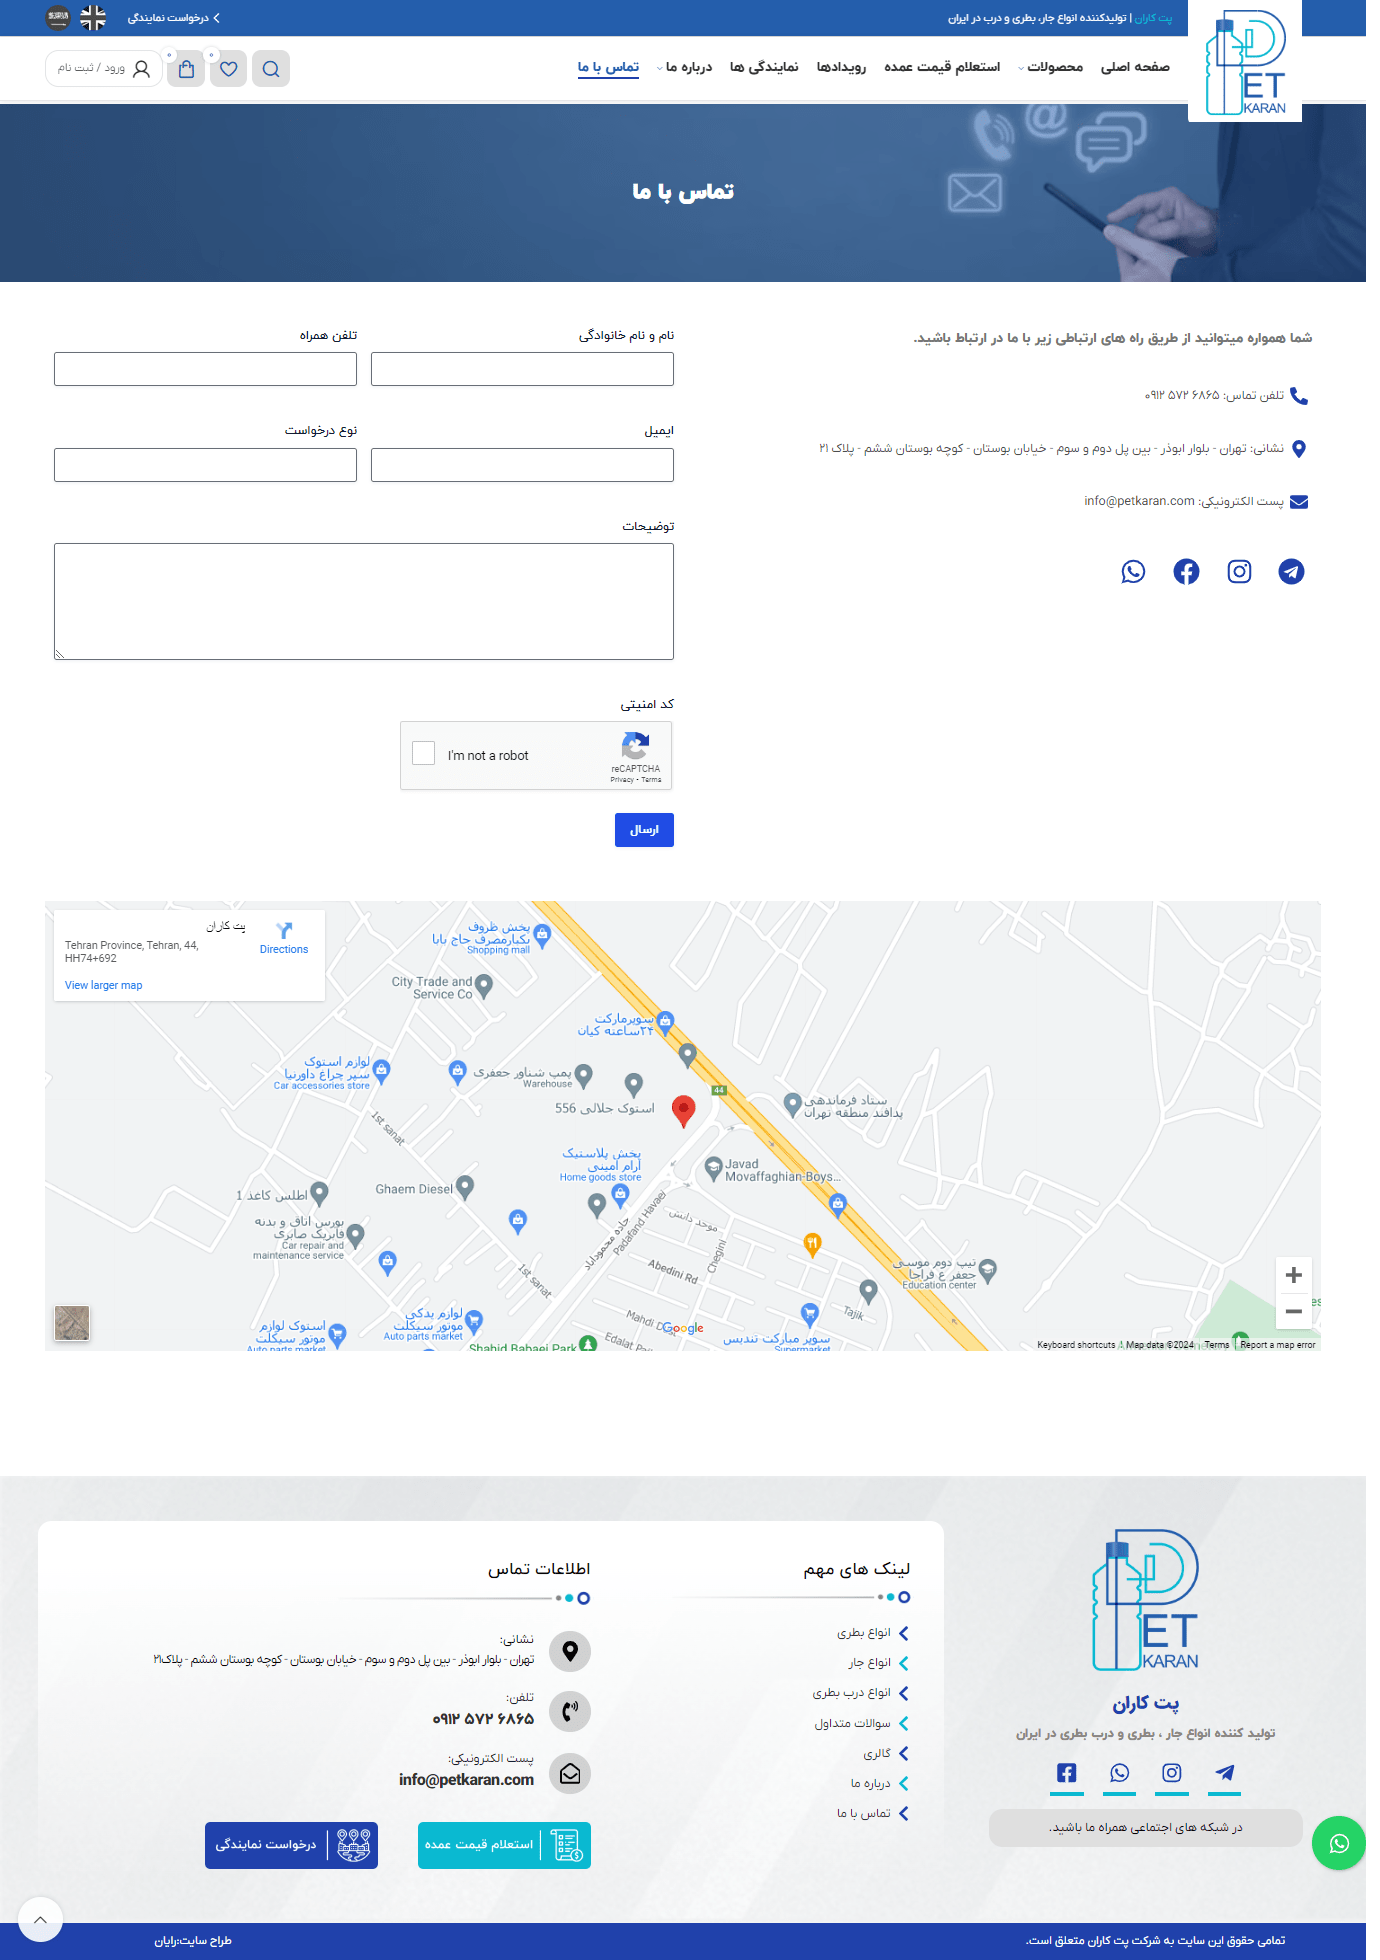Click footer email envelope icon
The width and height of the screenshot is (1380, 1960).
tap(570, 1773)
